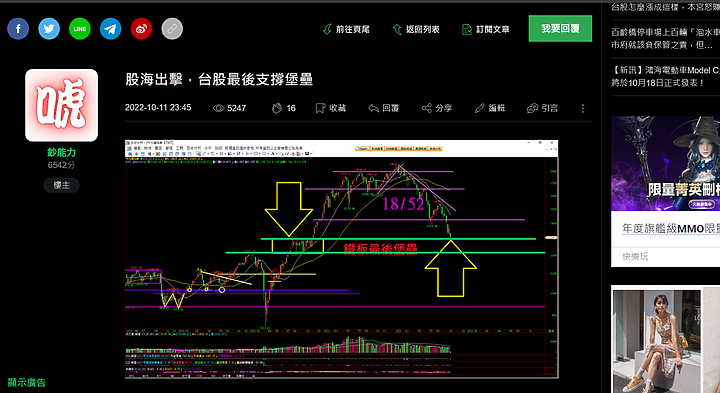Open the MMO game ad banner
The image size is (720, 393).
coord(665,163)
